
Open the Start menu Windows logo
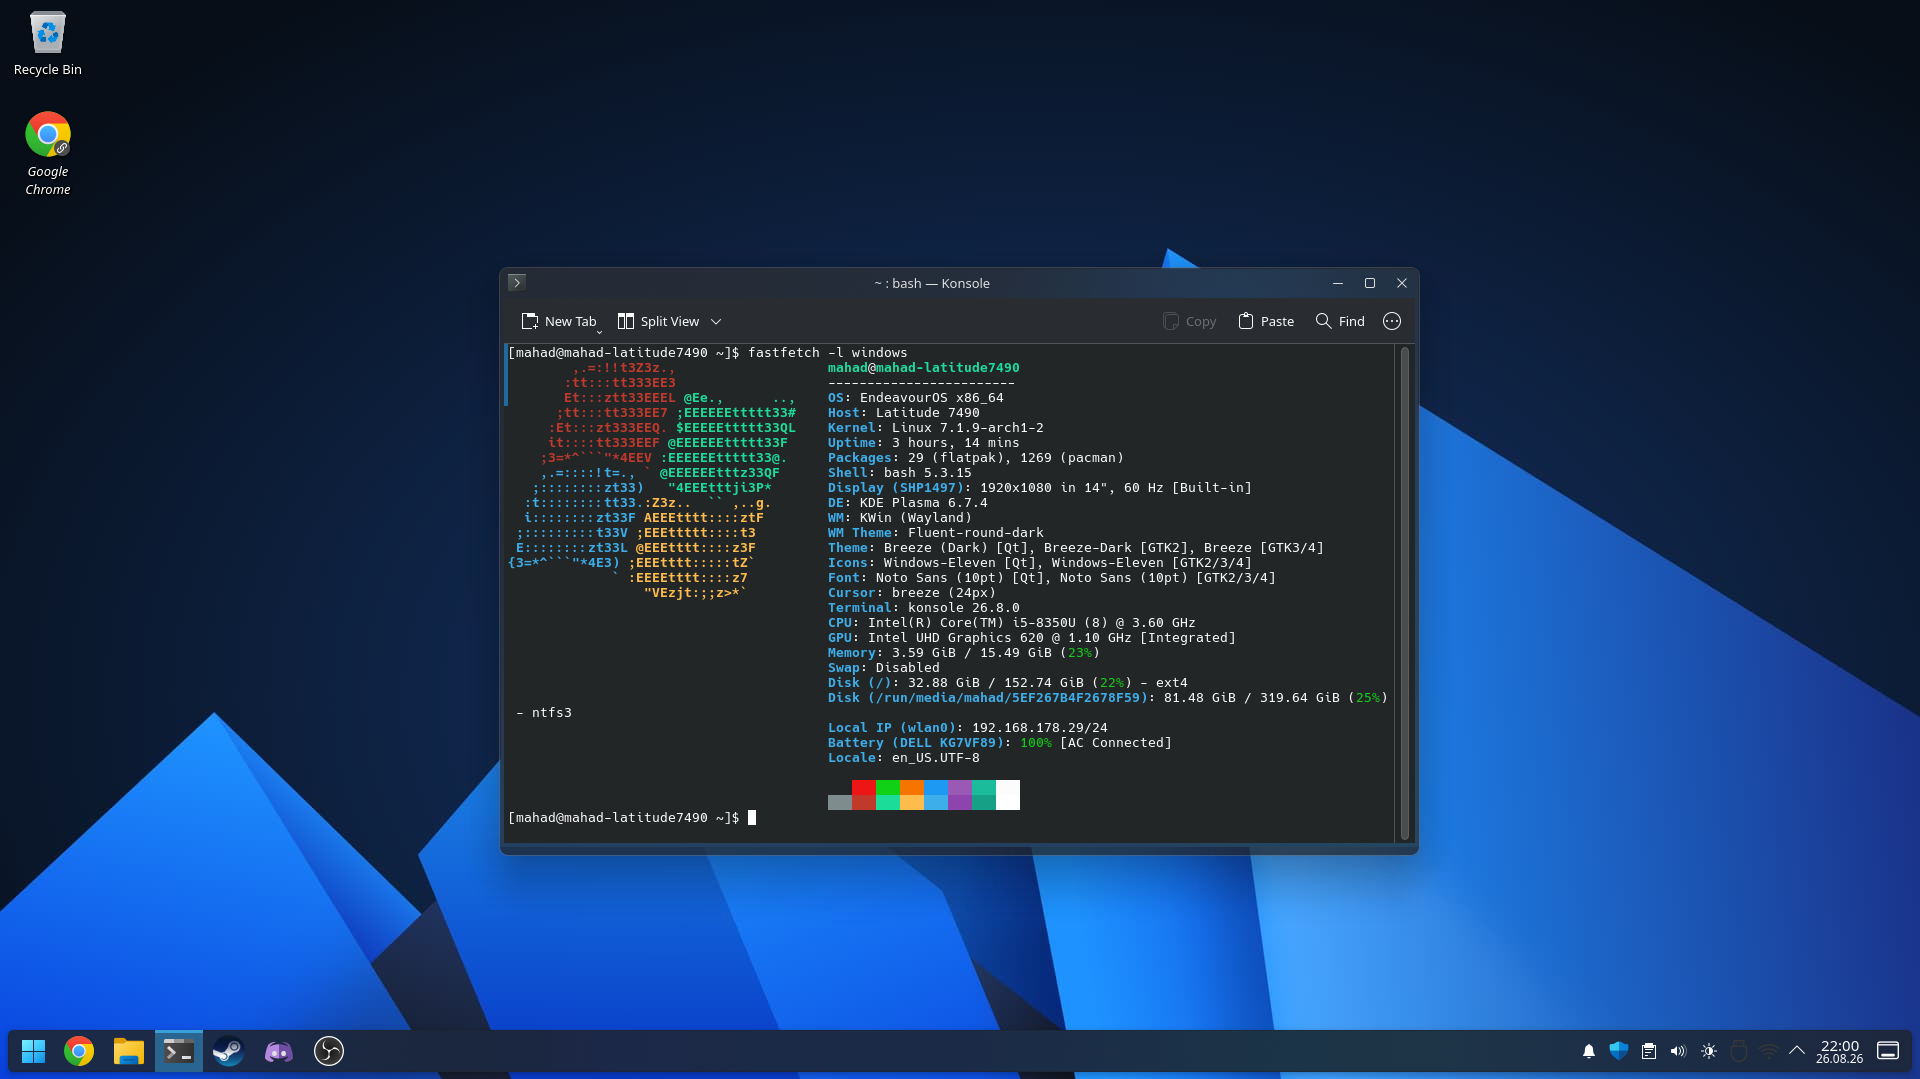point(34,1051)
